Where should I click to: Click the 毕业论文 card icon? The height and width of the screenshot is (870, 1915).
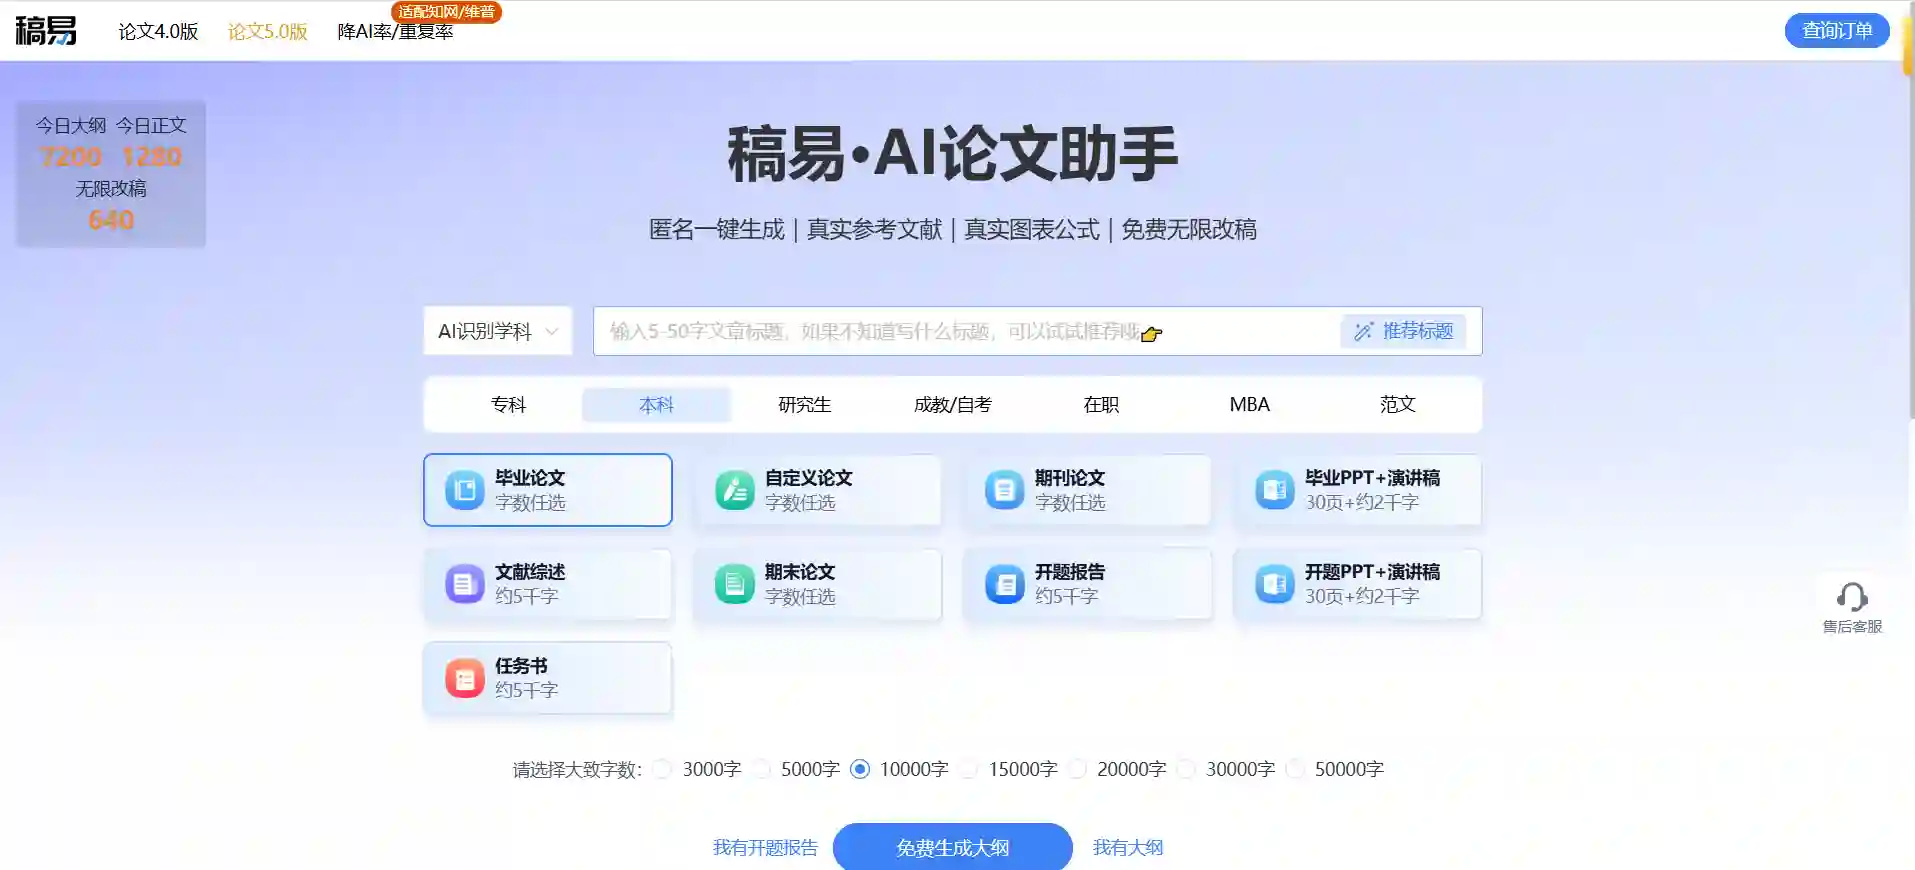(x=464, y=490)
